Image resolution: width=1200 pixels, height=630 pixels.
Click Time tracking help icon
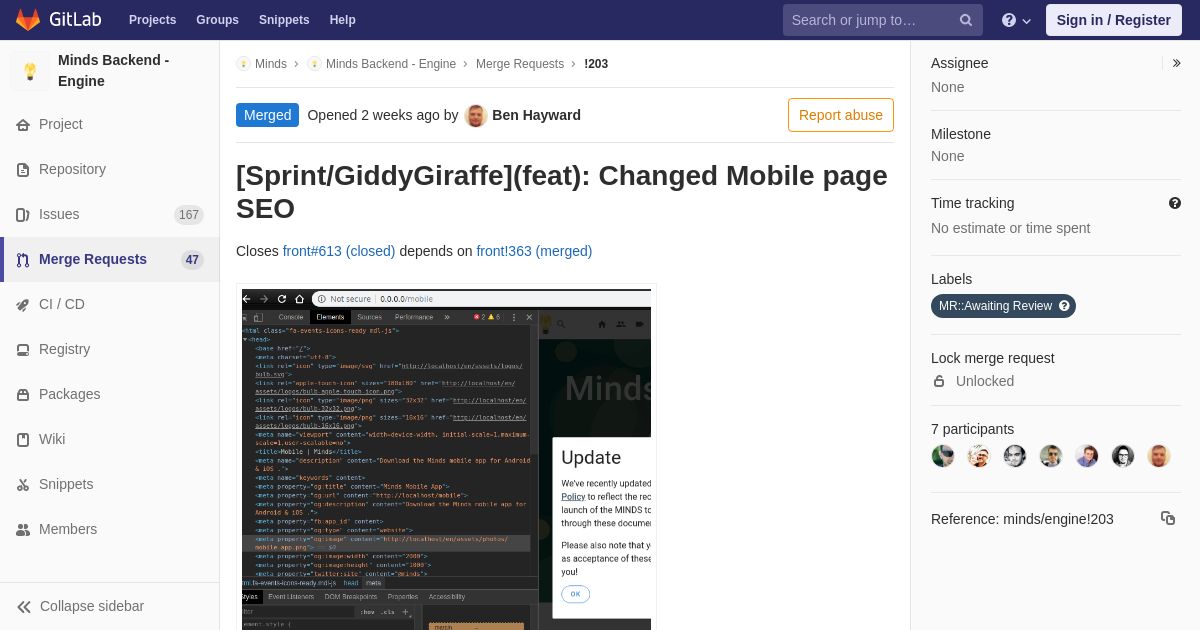[x=1175, y=203]
